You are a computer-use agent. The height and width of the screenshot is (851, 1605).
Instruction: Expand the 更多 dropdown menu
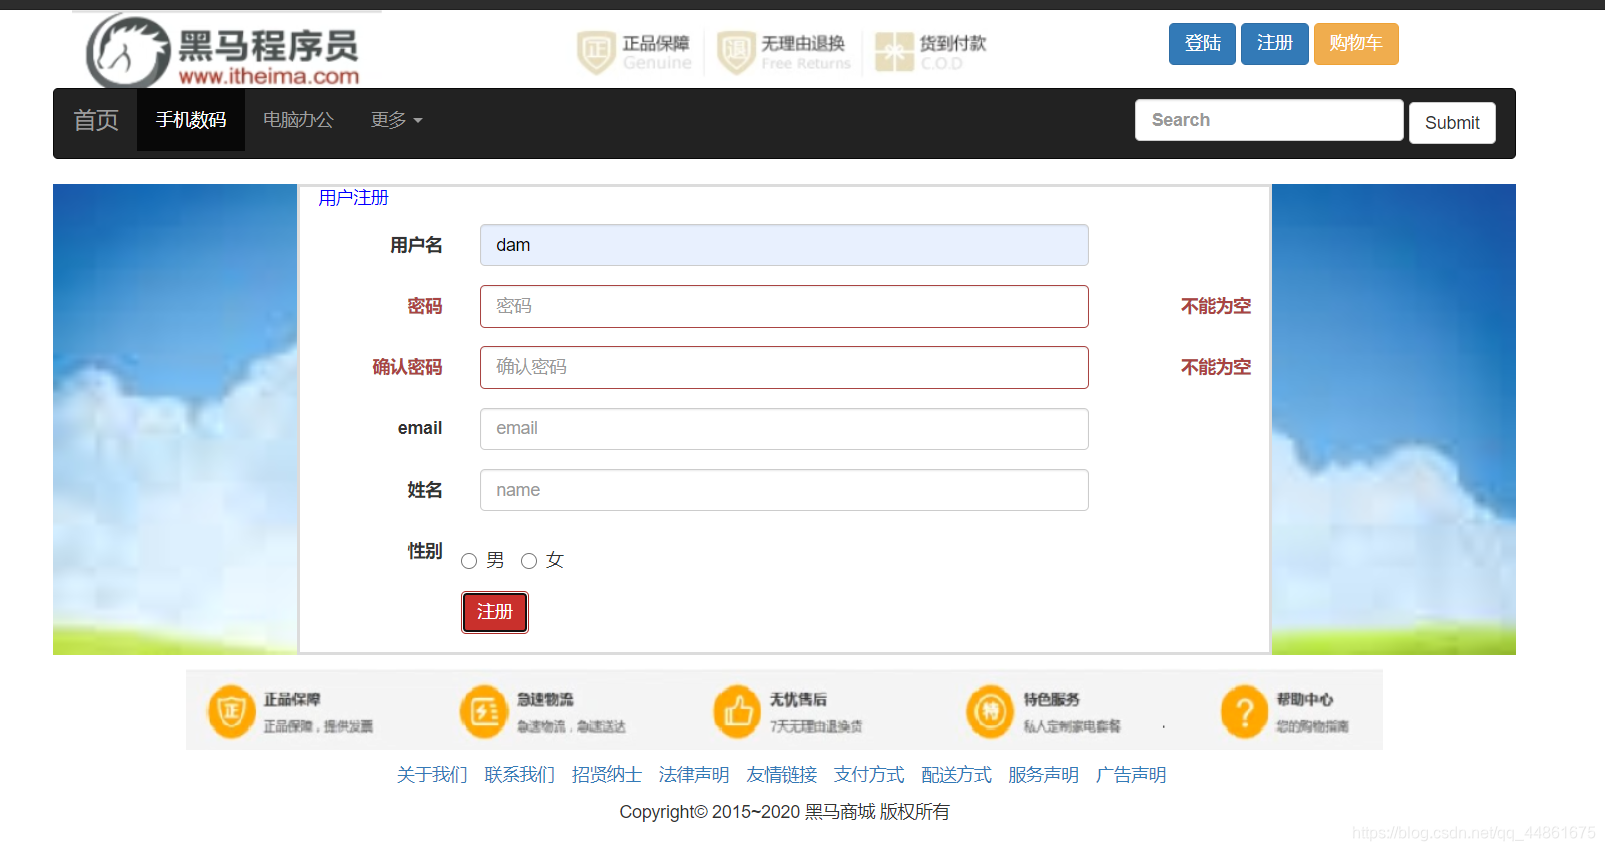coord(396,120)
